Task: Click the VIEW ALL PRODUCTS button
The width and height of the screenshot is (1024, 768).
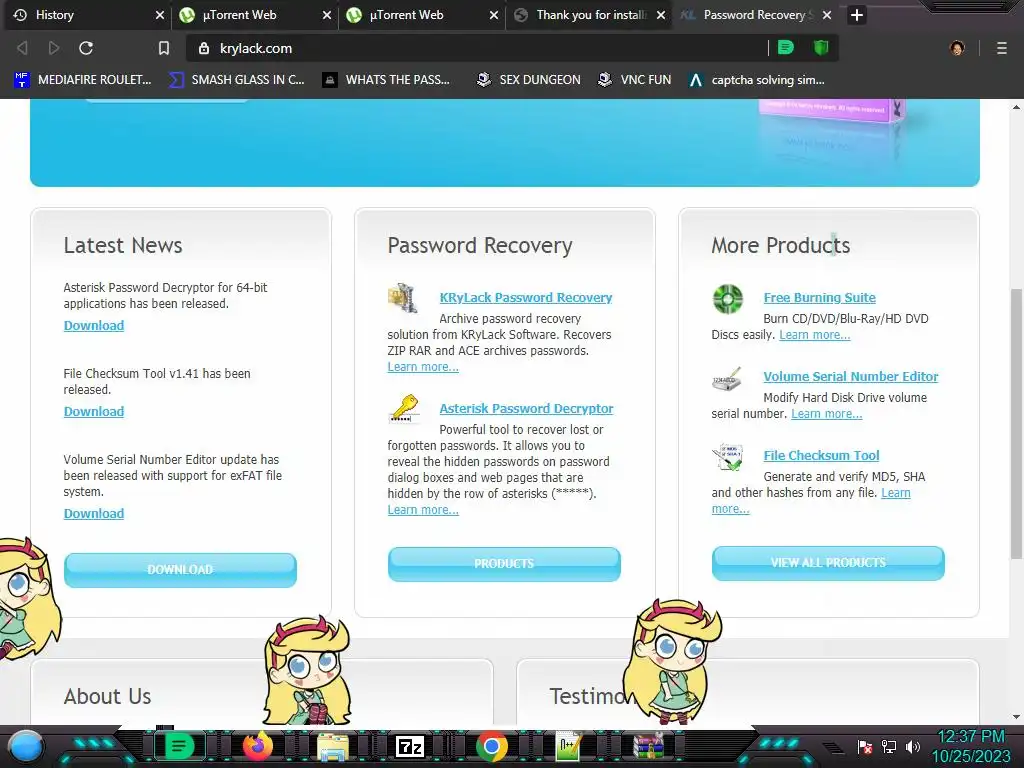Action: (828, 563)
